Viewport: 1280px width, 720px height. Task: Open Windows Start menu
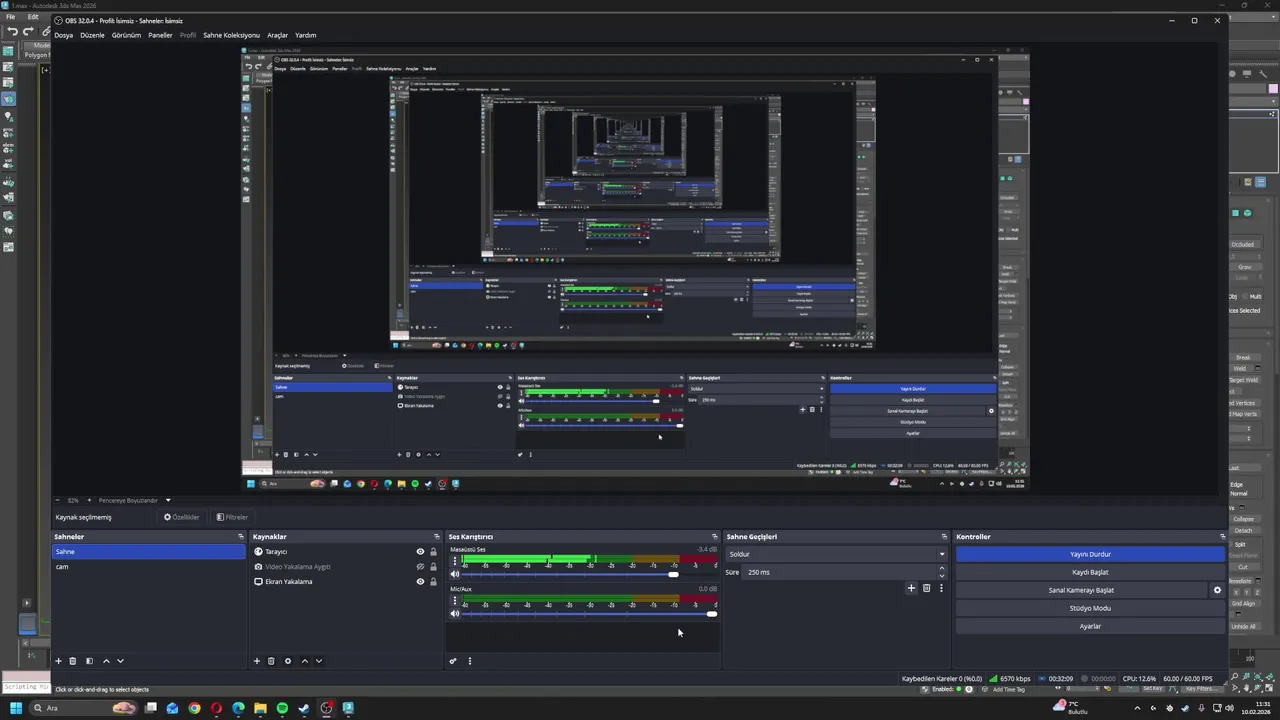[x=16, y=708]
